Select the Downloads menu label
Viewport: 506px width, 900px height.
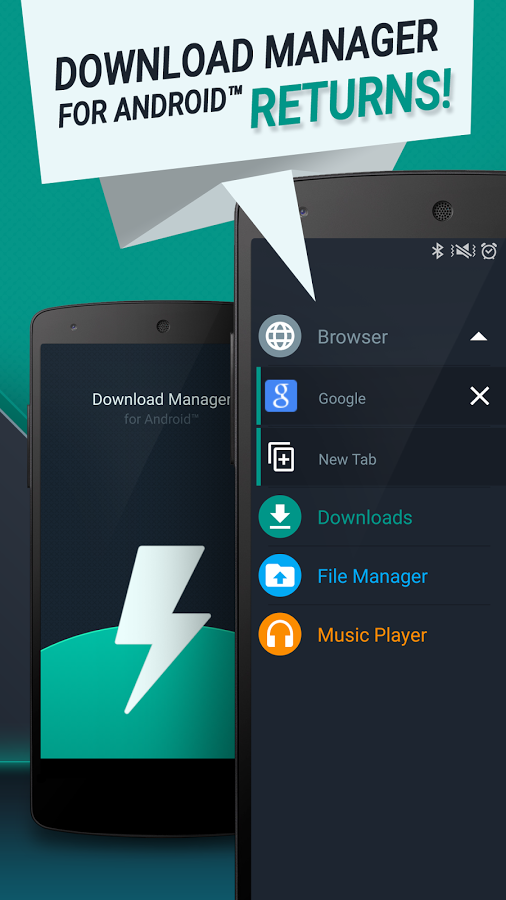[365, 517]
